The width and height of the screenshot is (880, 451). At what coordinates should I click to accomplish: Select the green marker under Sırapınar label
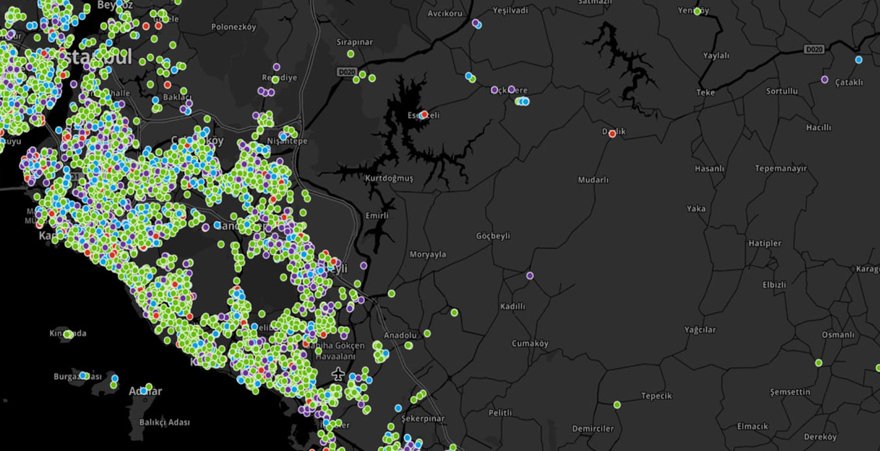[357, 79]
